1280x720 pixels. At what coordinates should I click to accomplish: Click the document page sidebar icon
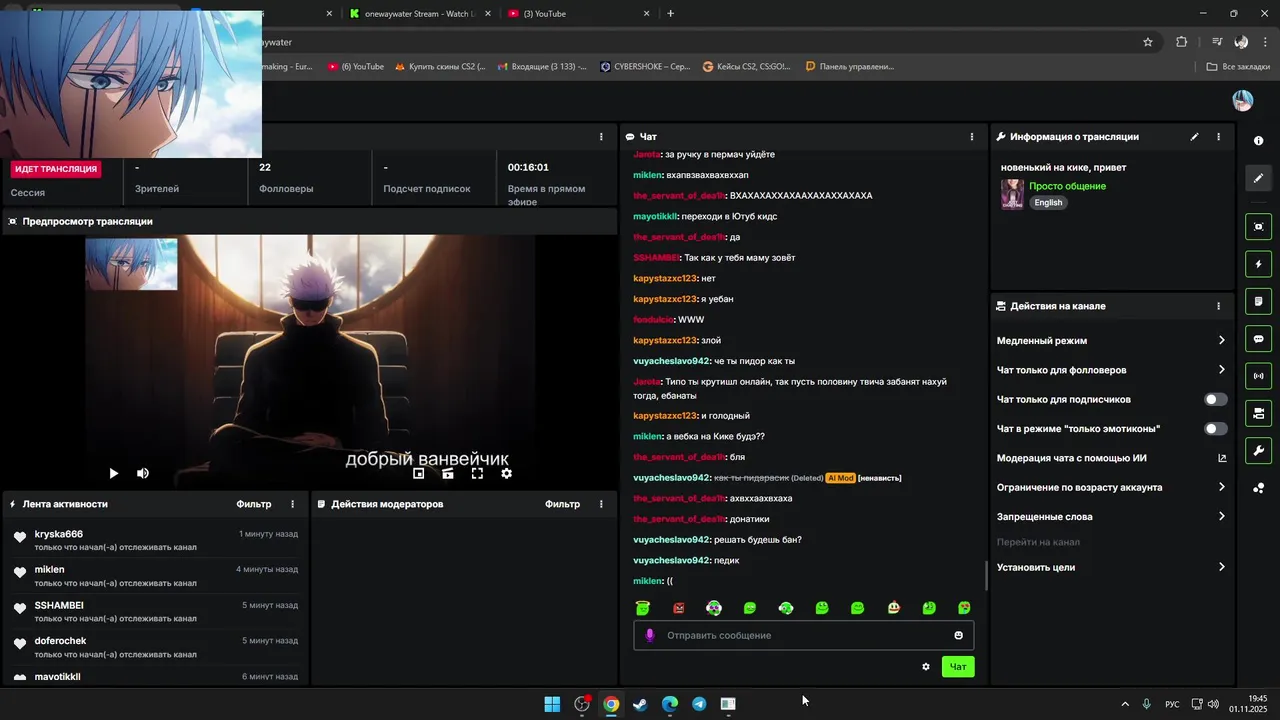point(1258,301)
